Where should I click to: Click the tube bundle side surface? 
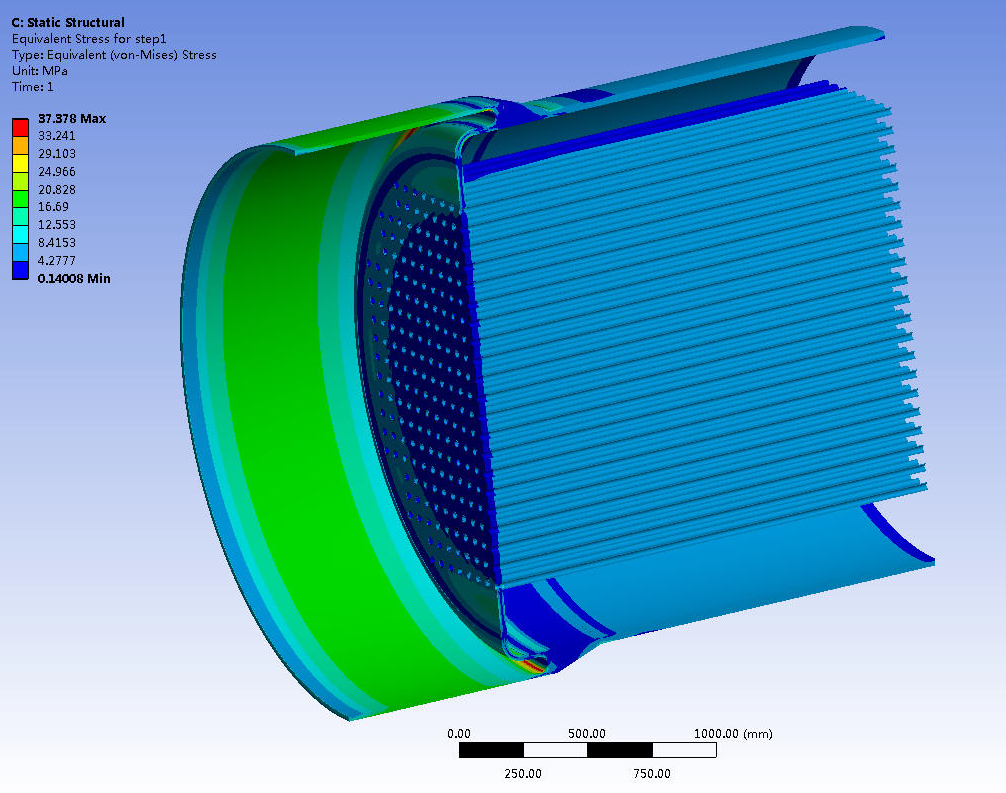click(x=690, y=350)
